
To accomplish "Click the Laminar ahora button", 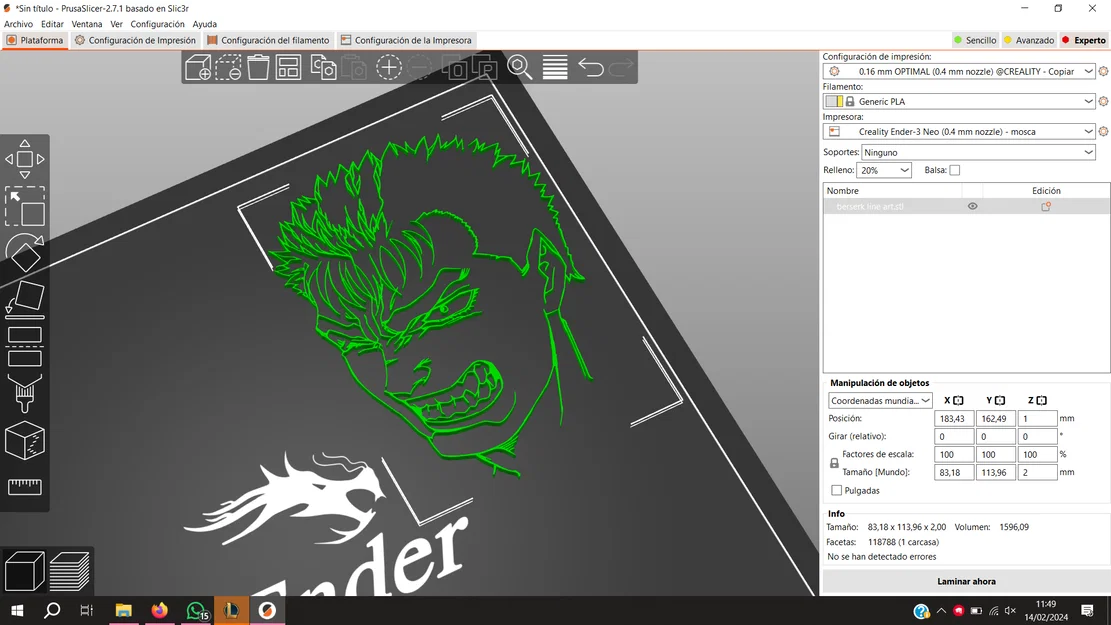I will point(966,581).
